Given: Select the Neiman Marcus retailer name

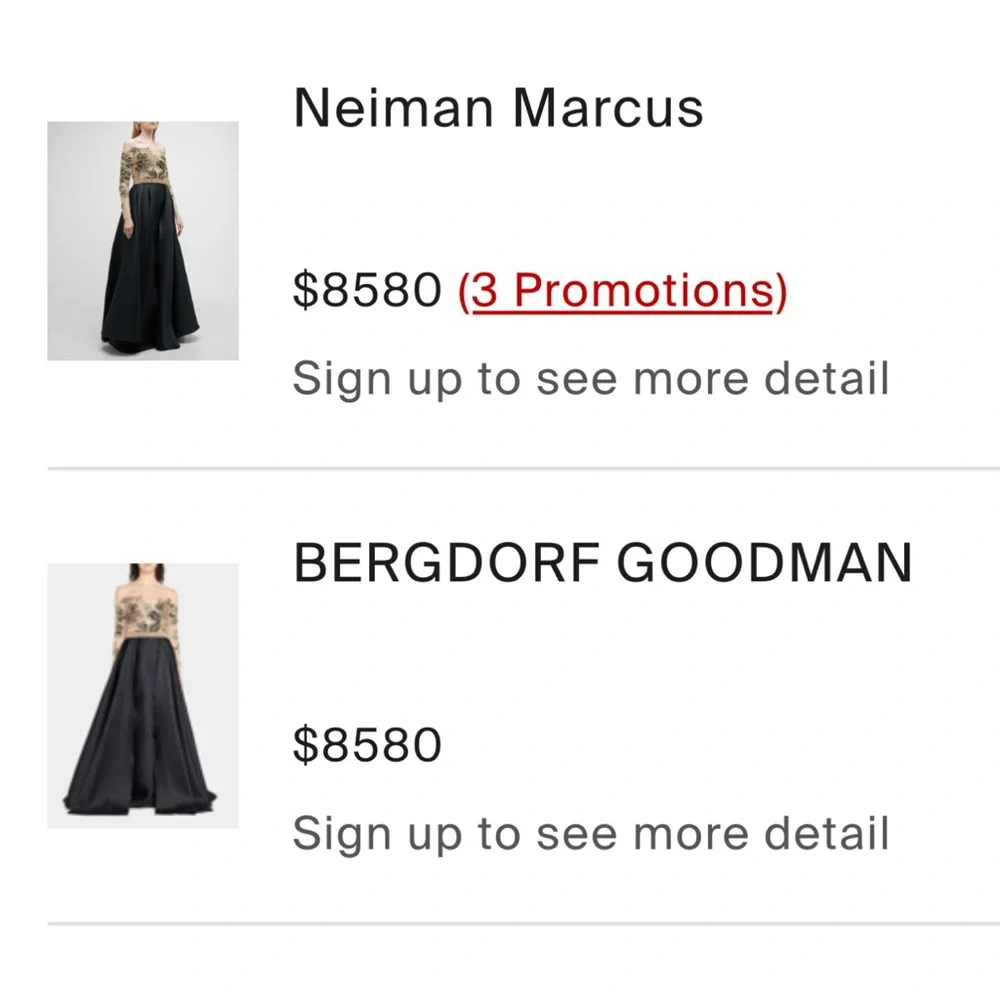Looking at the screenshot, I should tap(498, 107).
